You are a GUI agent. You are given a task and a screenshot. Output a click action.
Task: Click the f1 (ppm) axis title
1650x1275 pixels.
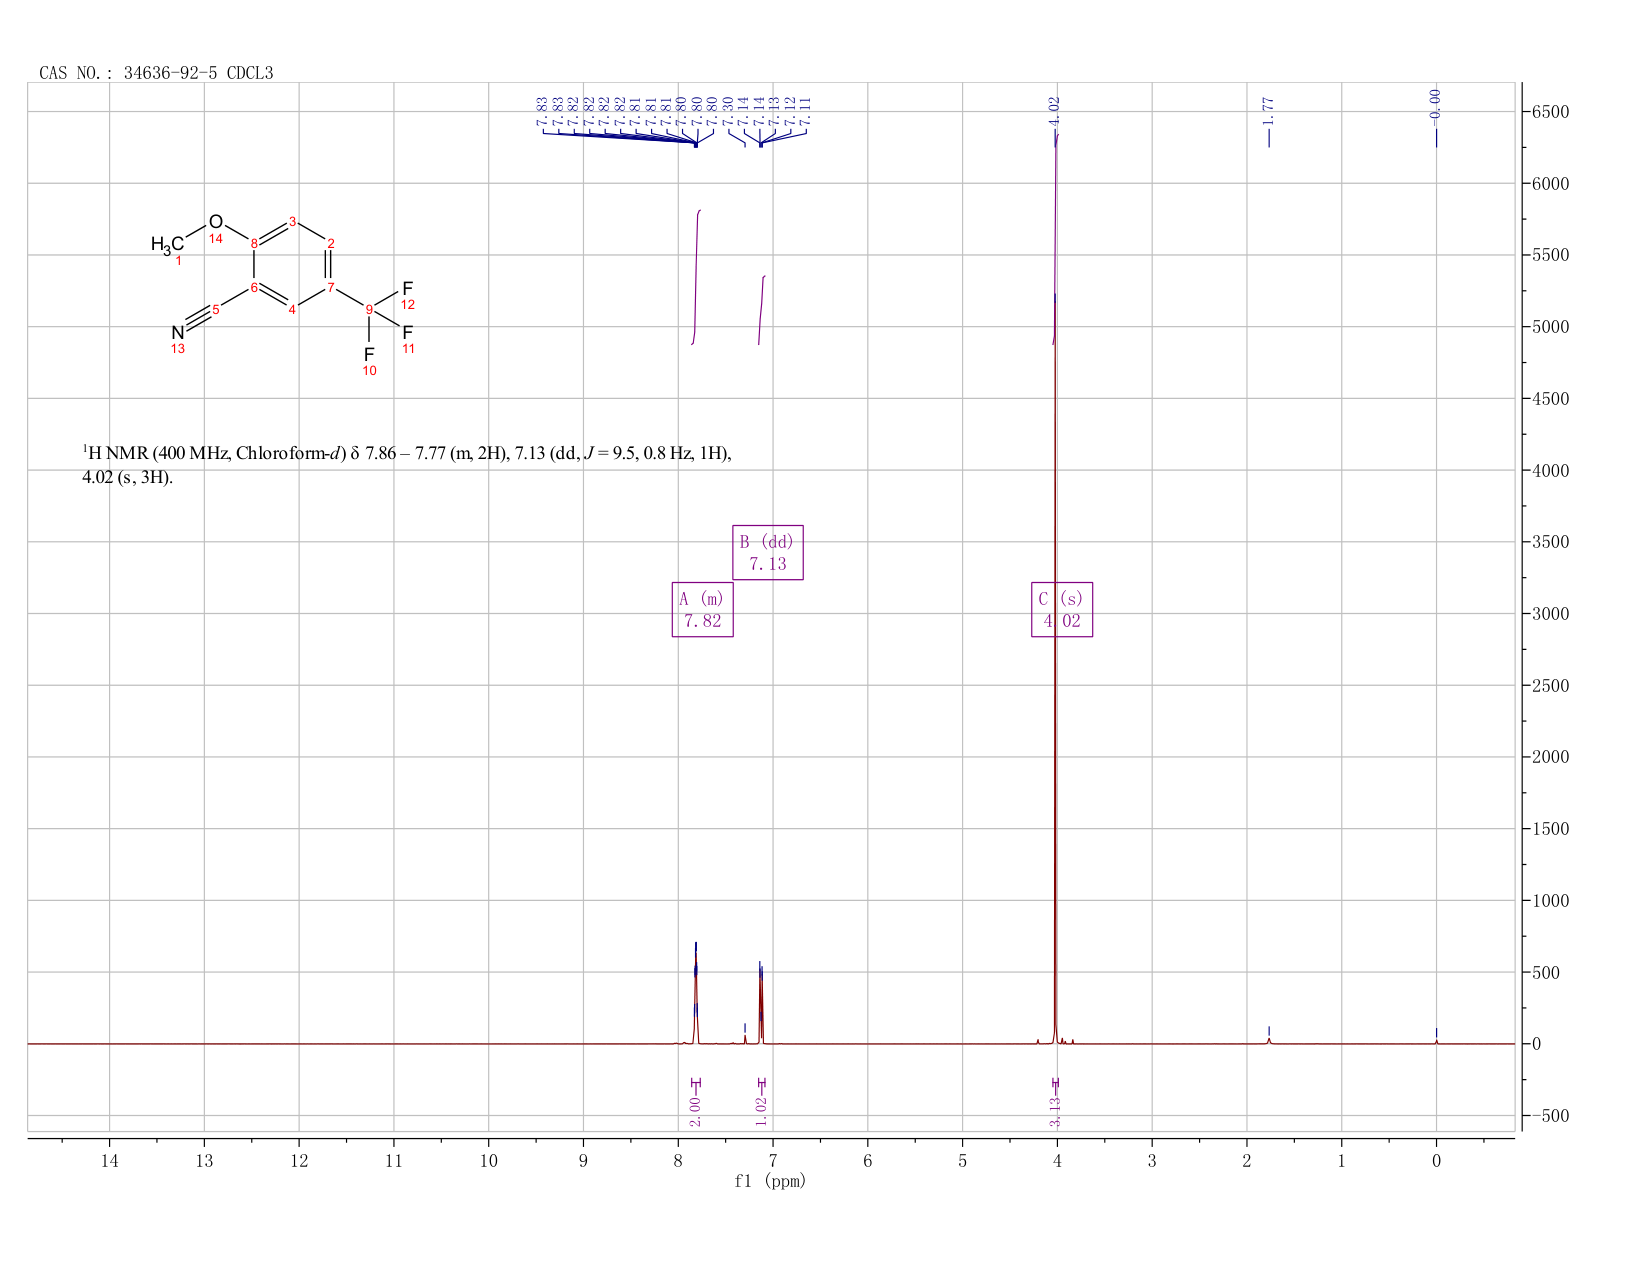click(x=770, y=1181)
